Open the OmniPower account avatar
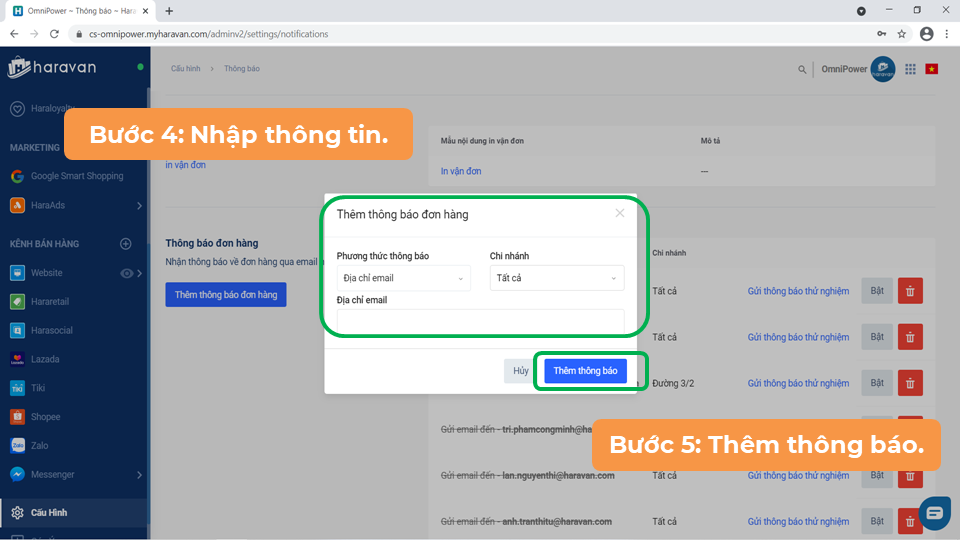The image size is (960, 540). [883, 69]
